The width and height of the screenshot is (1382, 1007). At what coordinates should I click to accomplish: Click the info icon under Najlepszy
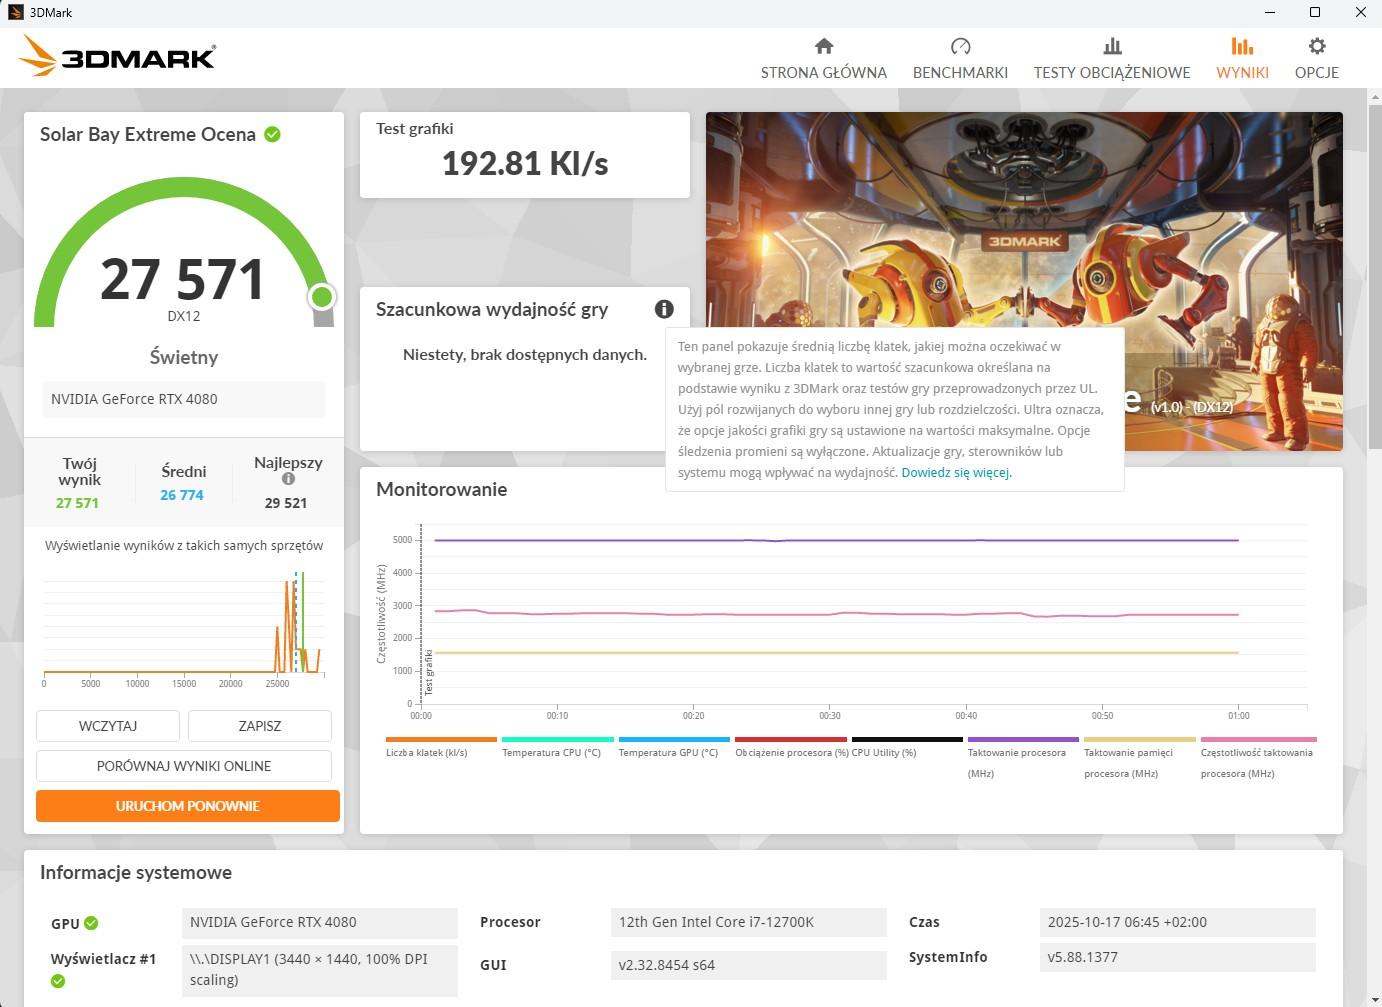pos(288,479)
